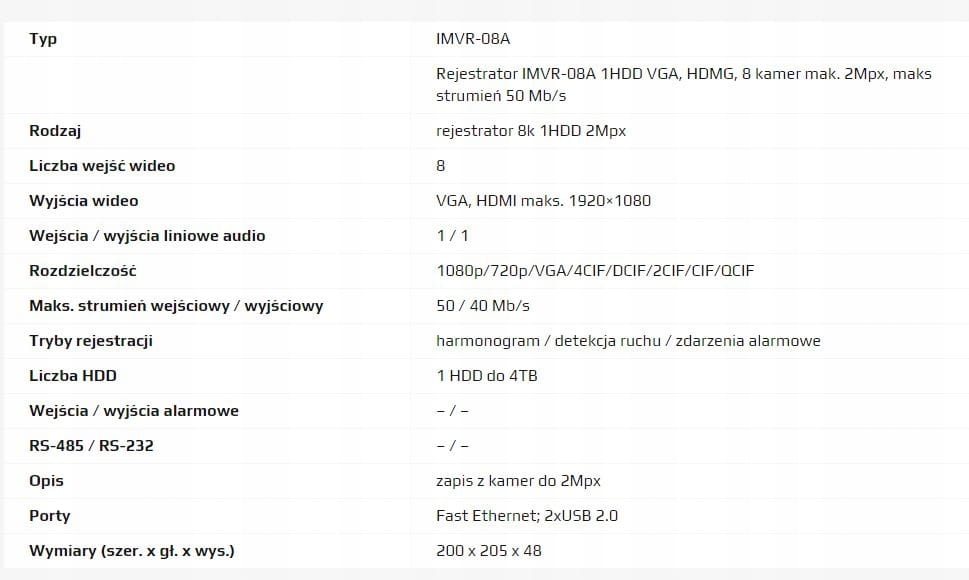Select the IMVR-08A model value

[x=474, y=39]
